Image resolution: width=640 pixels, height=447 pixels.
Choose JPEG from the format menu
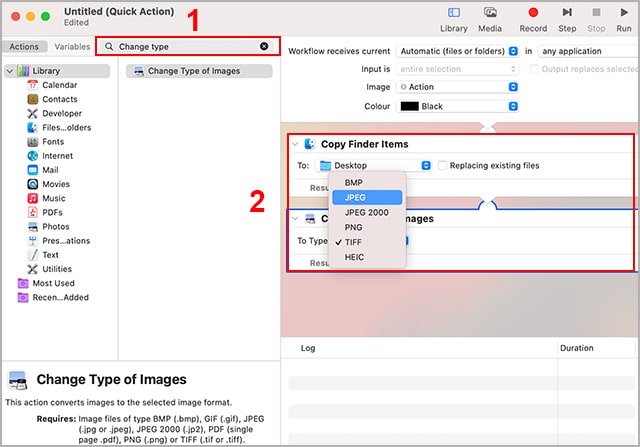coord(358,198)
